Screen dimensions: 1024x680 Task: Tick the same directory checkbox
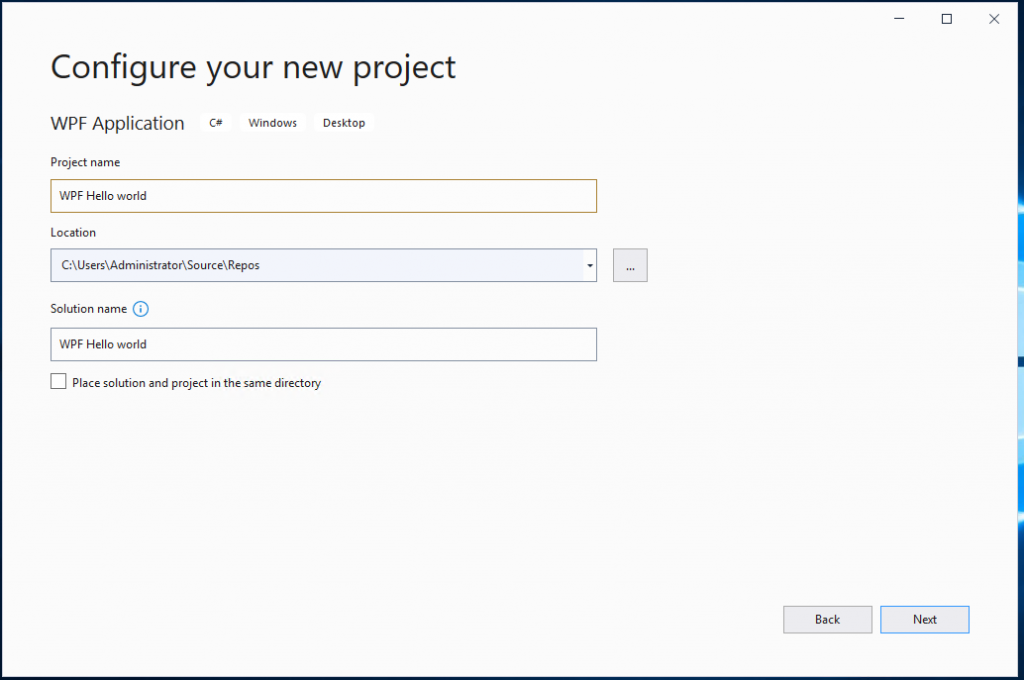59,382
